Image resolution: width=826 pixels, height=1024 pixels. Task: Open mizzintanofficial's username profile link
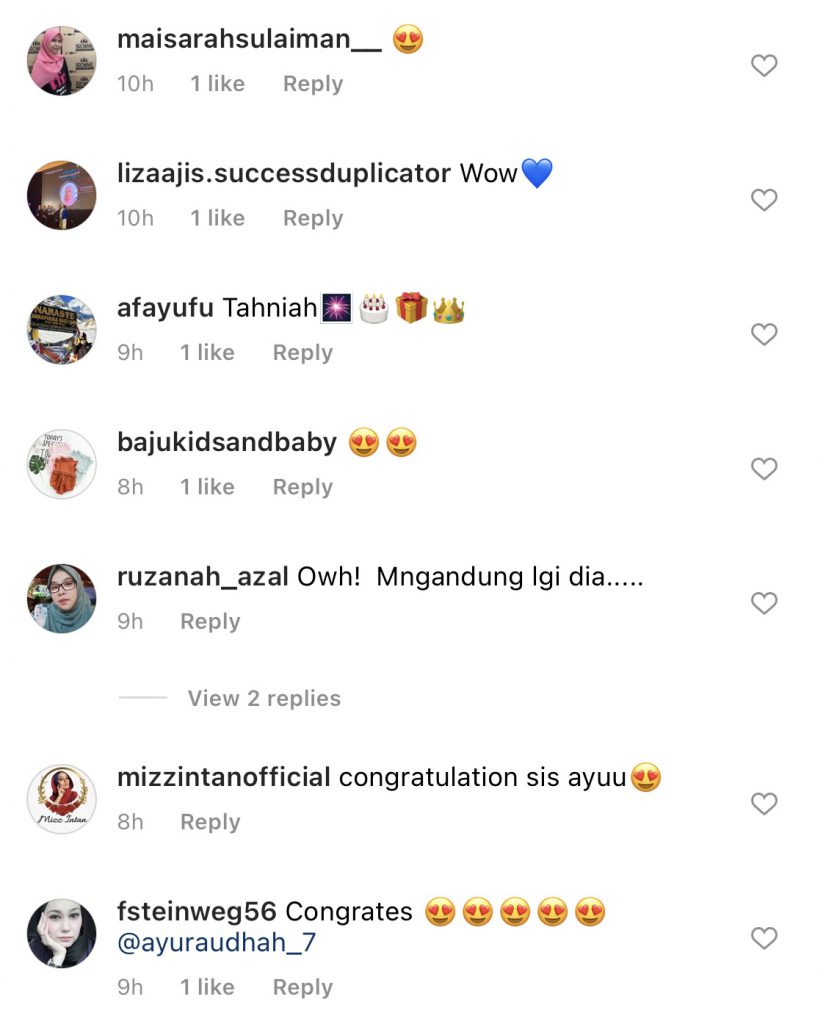click(x=224, y=777)
